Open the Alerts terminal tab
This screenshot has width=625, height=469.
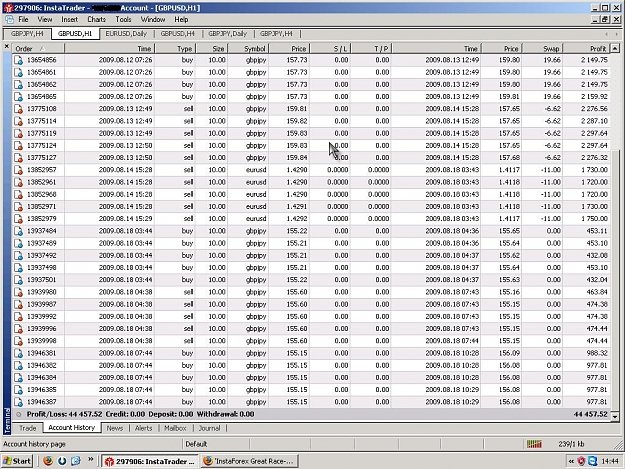point(143,428)
